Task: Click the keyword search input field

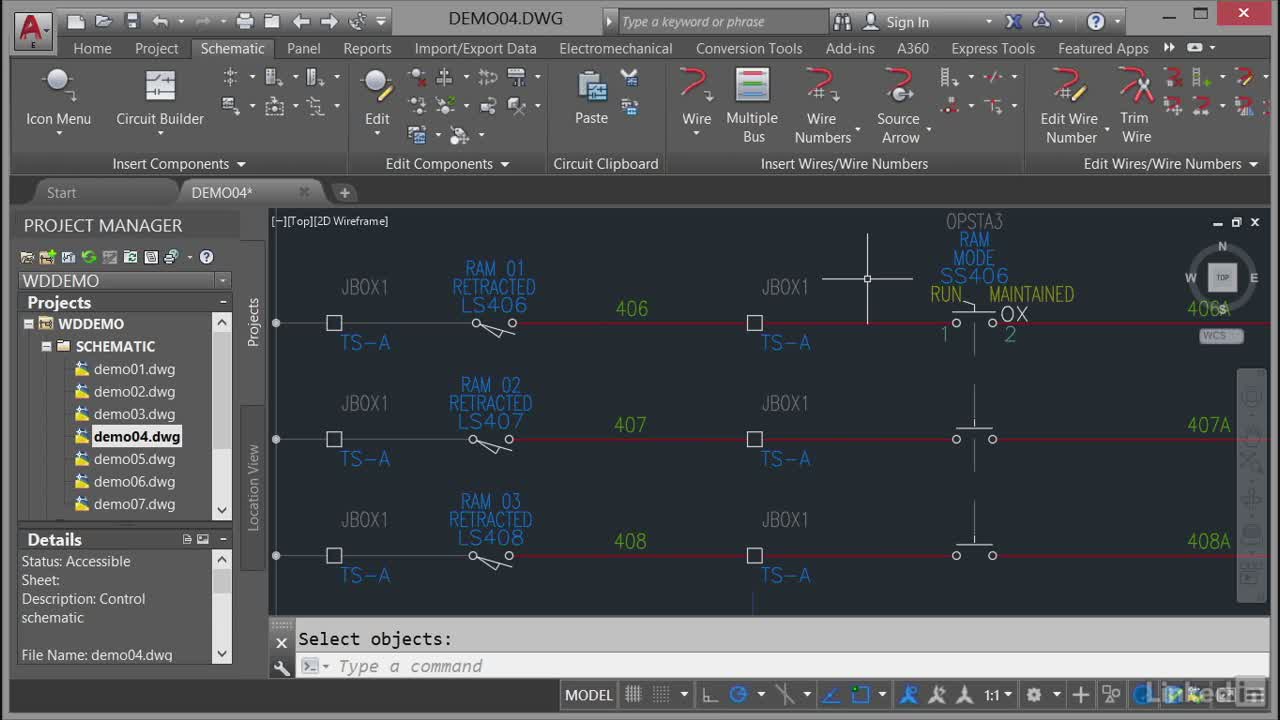Action: tap(723, 21)
